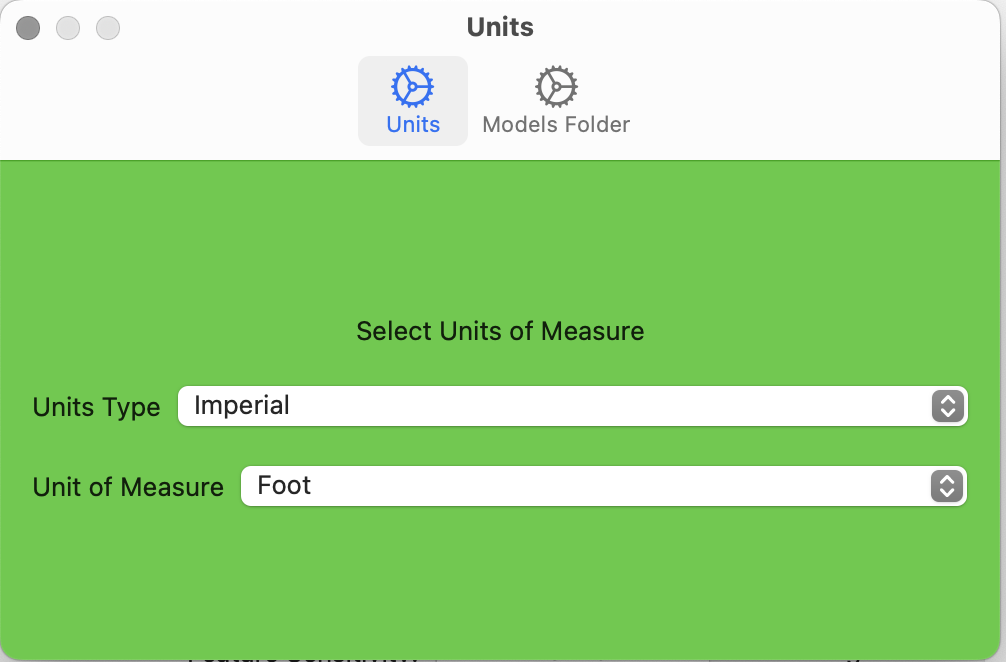Click the disabled minimize window button
This screenshot has width=1006, height=662.
coord(68,28)
